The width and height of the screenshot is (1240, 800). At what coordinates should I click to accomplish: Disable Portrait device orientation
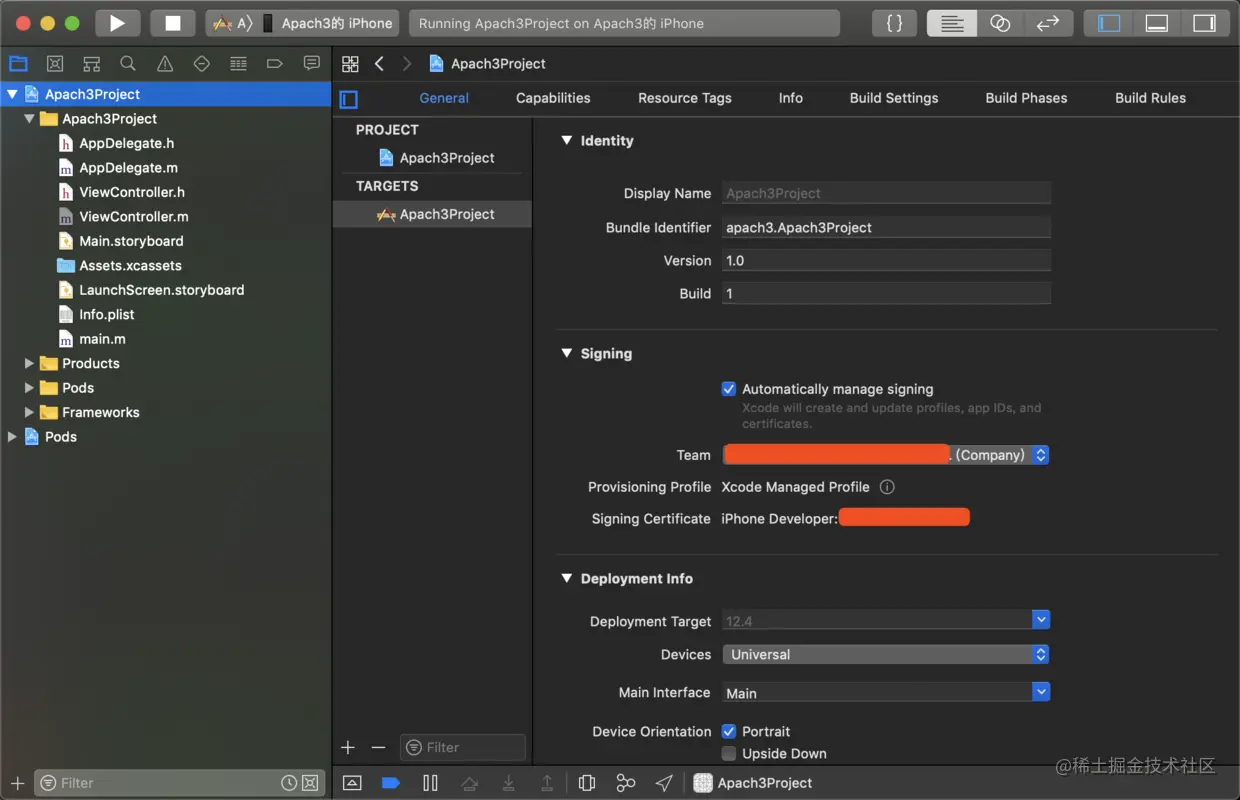click(x=729, y=731)
